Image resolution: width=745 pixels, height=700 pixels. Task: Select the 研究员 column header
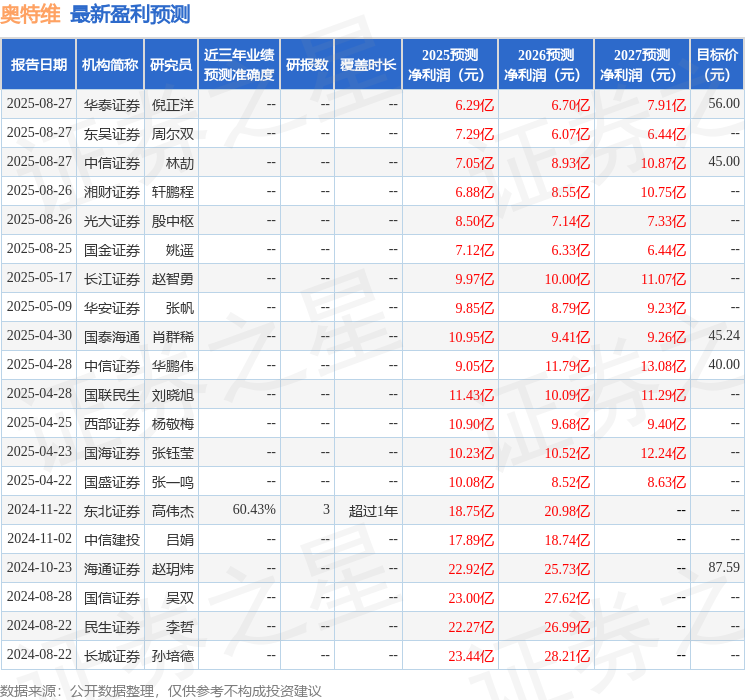point(171,65)
